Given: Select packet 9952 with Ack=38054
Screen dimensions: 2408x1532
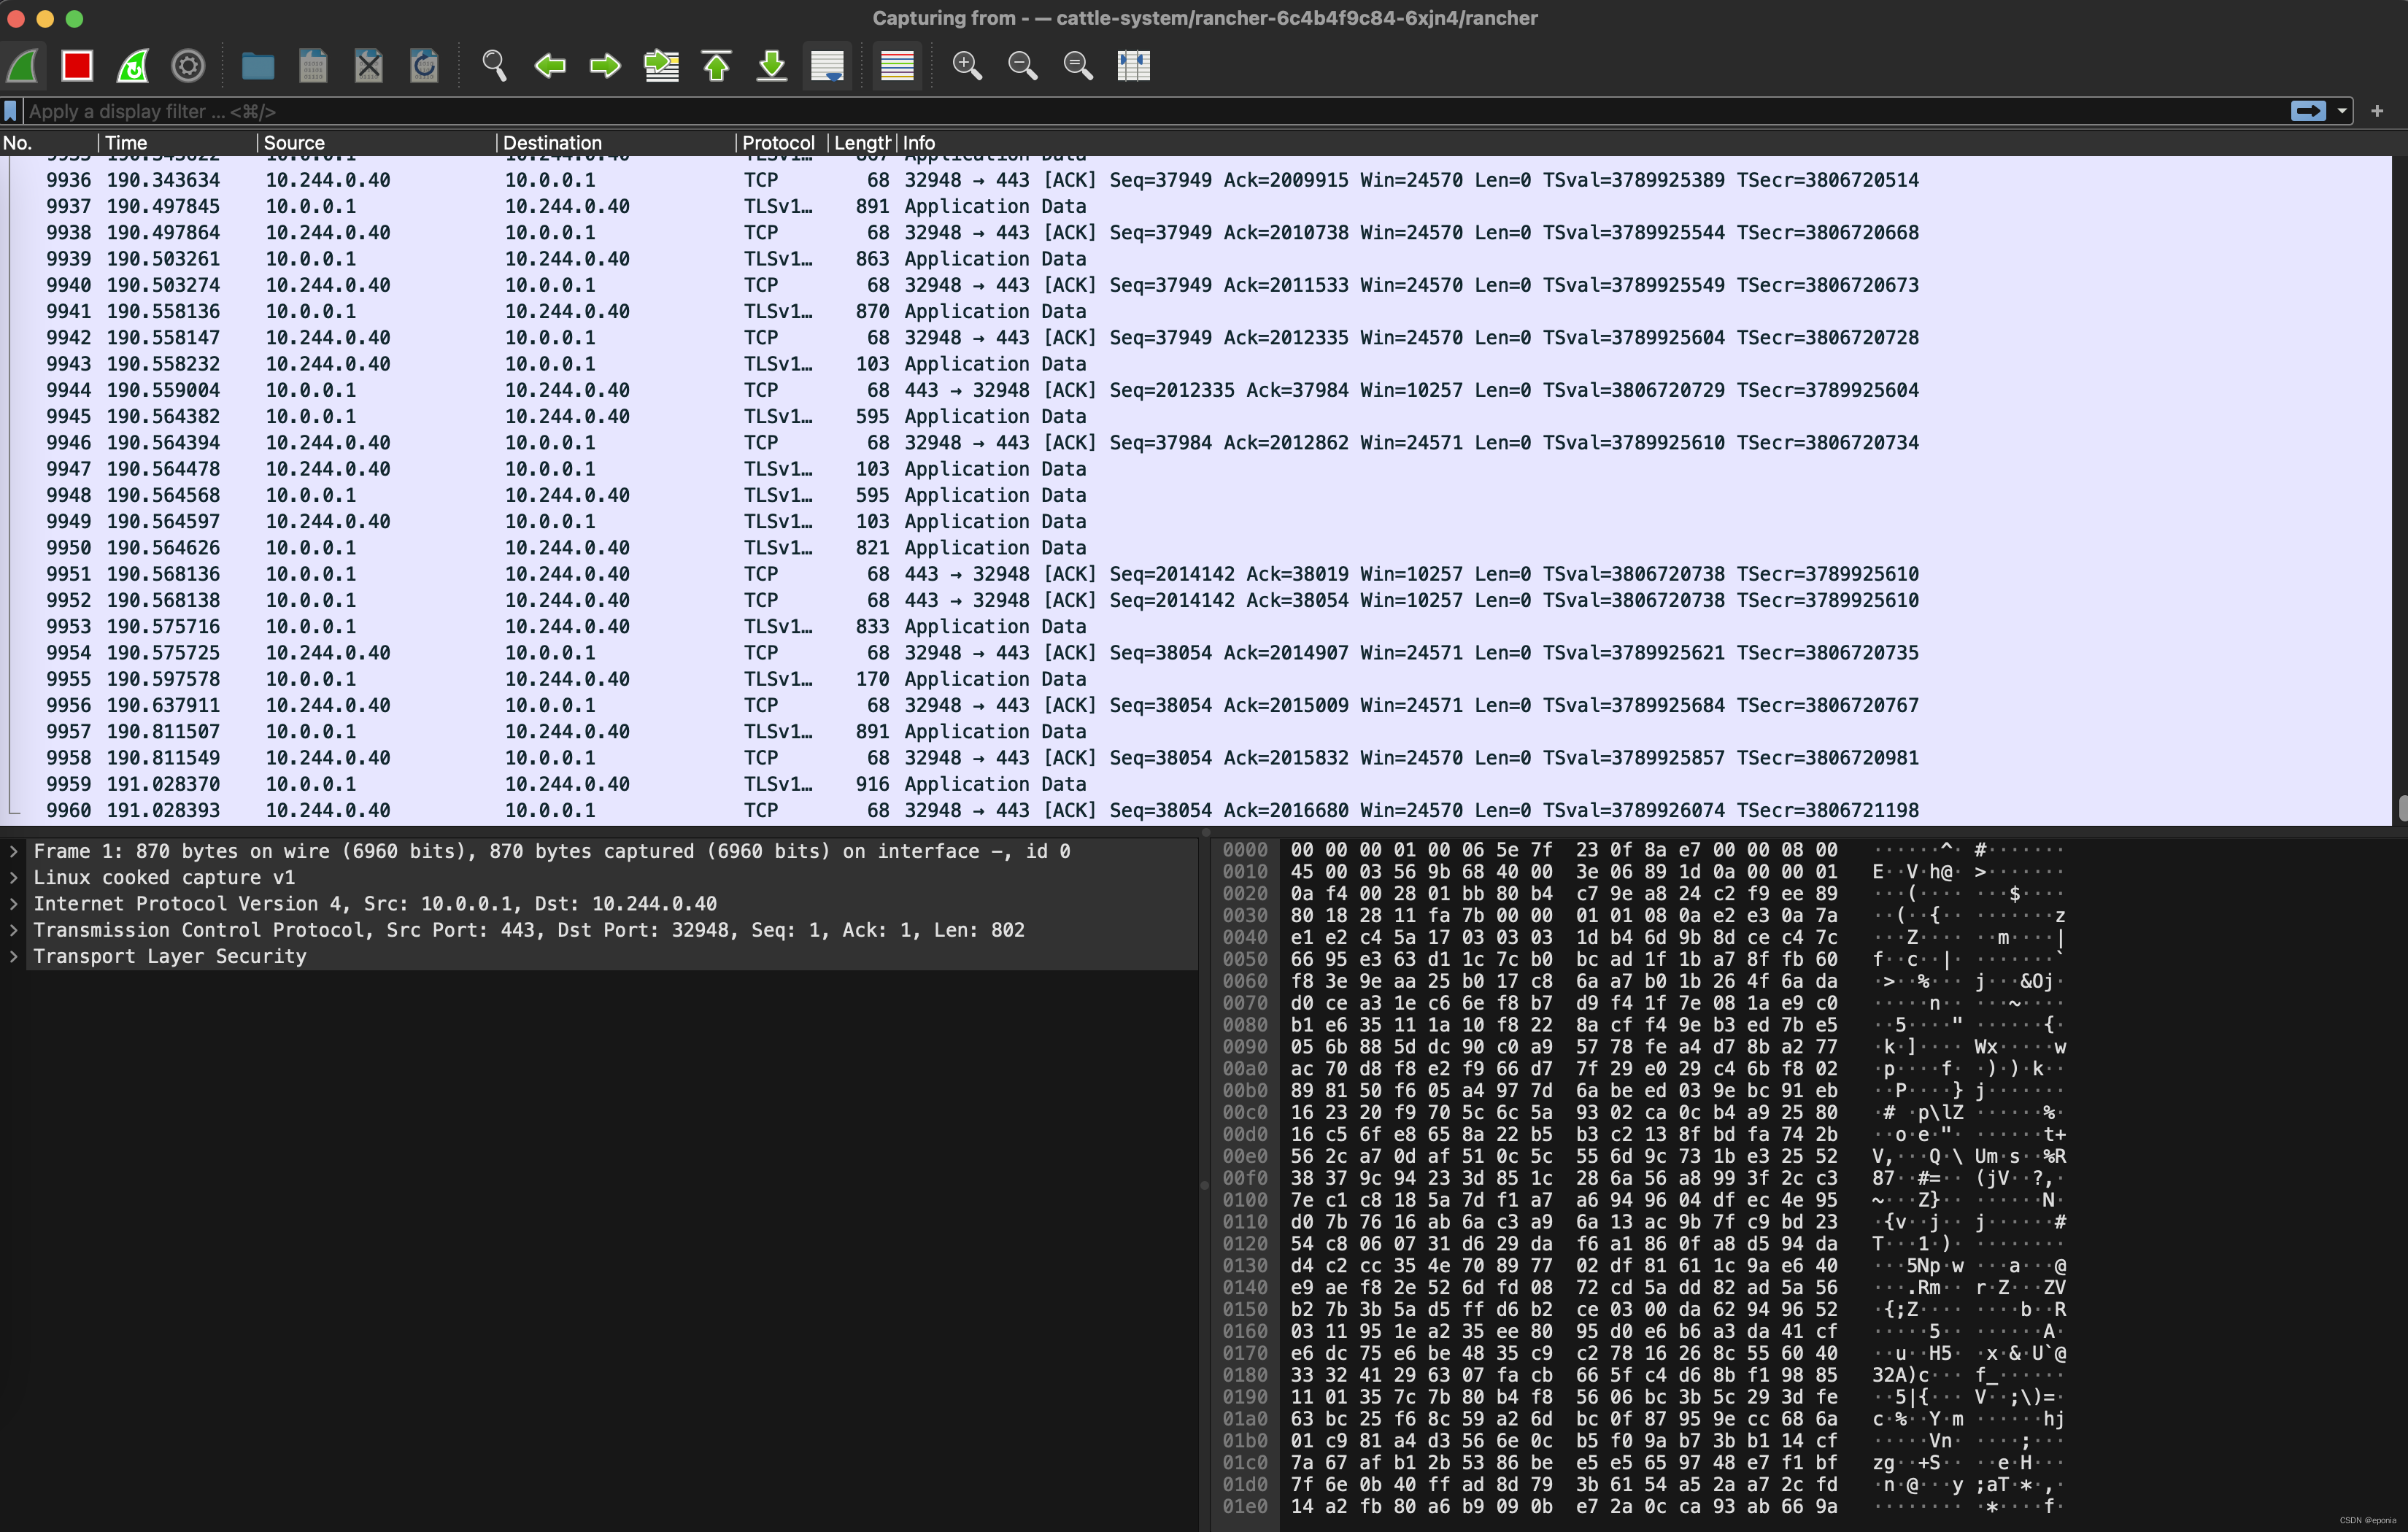Looking at the screenshot, I should point(1195,600).
